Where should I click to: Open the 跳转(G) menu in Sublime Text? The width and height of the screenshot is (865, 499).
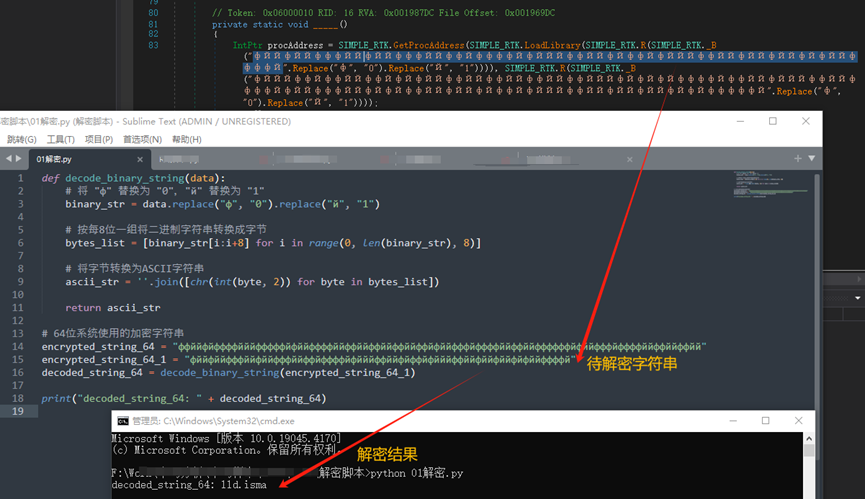pos(22,139)
